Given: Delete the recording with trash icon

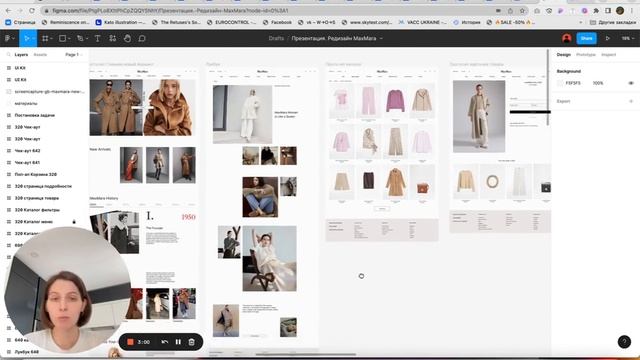Looking at the screenshot, I should pyautogui.click(x=191, y=342).
